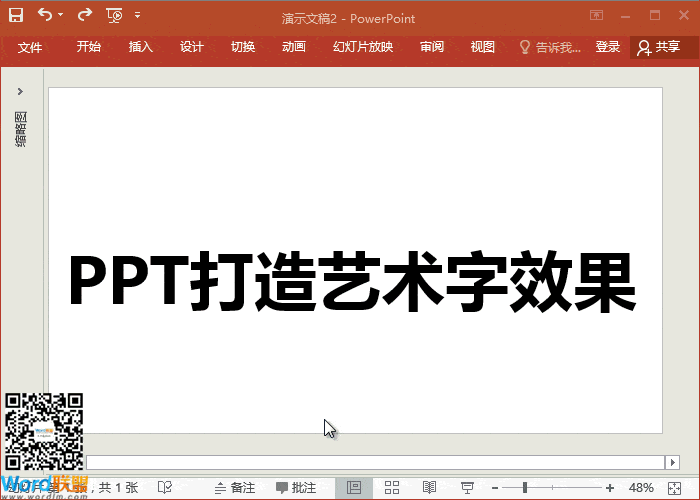Click the Undo arrow icon
This screenshot has height=500, width=700.
45,15
